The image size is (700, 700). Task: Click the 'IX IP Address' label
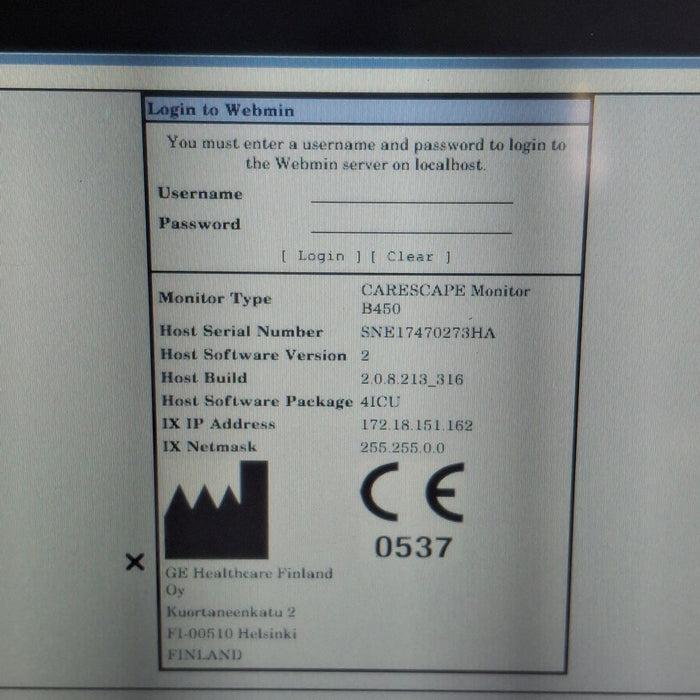click(218, 424)
